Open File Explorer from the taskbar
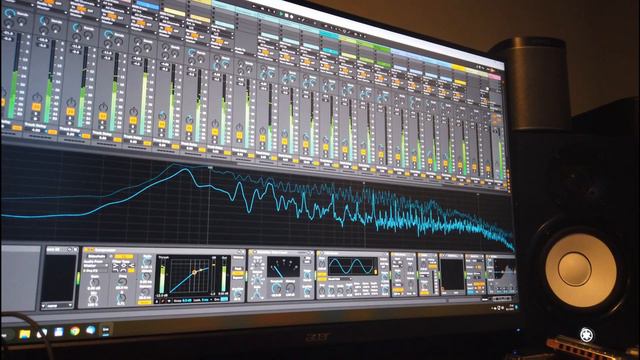 tap(24, 334)
